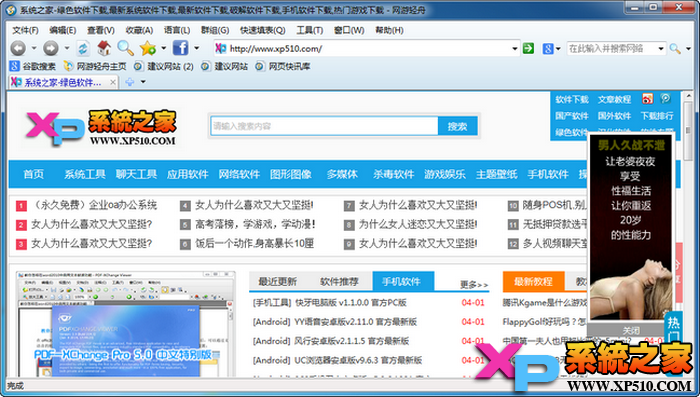Go to home page via house icon
Screen dimensions: 700x397
coord(104,48)
